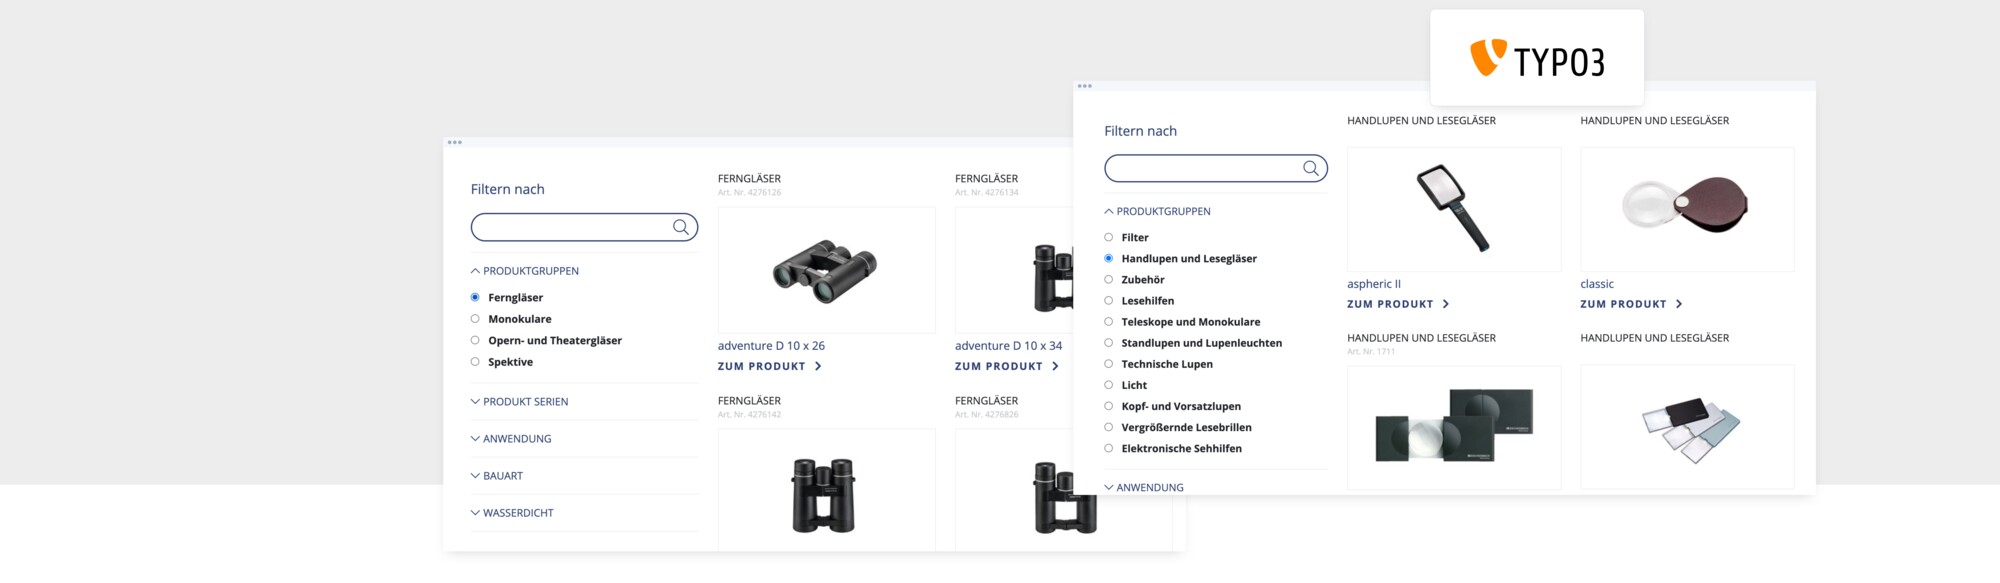Open the adventure D 10 x 26 binoculars image
Image resolution: width=2000 pixels, height=583 pixels.
826,270
